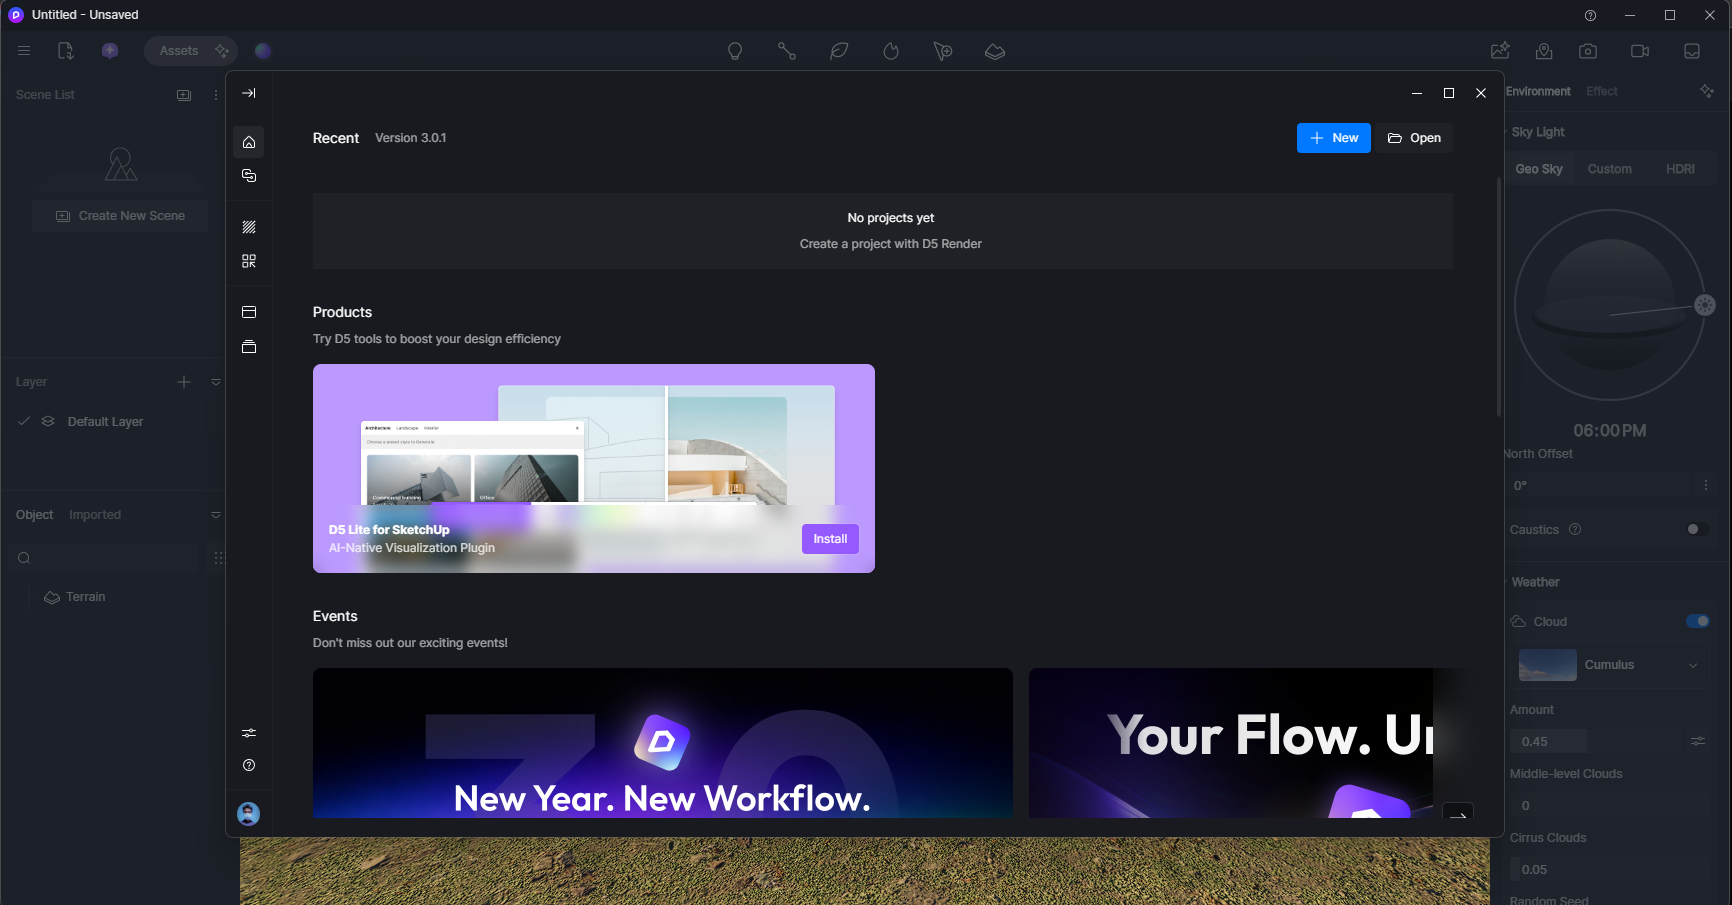Image resolution: width=1732 pixels, height=905 pixels.
Task: Open the Cumulus cloud type dropdown
Action: (1692, 665)
